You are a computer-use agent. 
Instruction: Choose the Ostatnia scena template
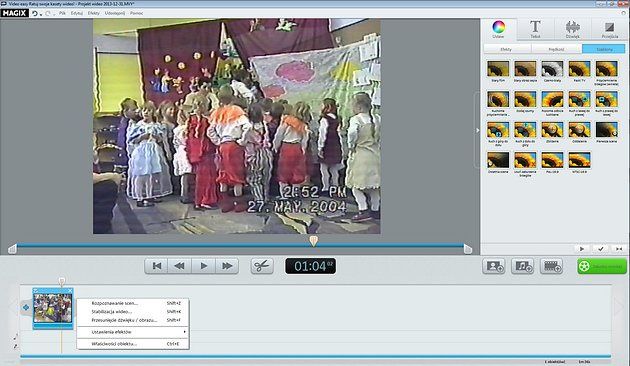(x=498, y=160)
